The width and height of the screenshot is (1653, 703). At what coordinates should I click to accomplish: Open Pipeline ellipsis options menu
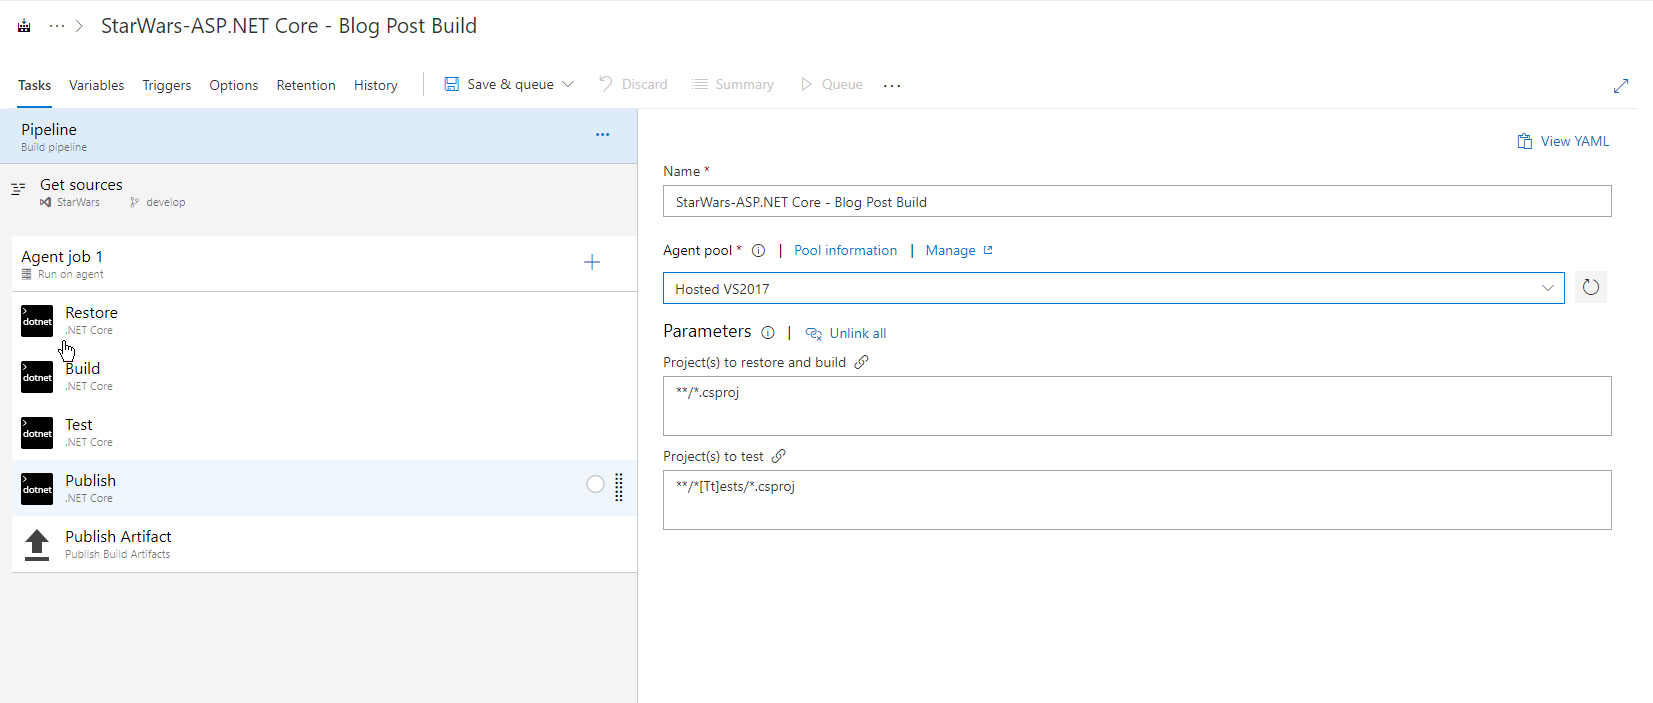(602, 134)
